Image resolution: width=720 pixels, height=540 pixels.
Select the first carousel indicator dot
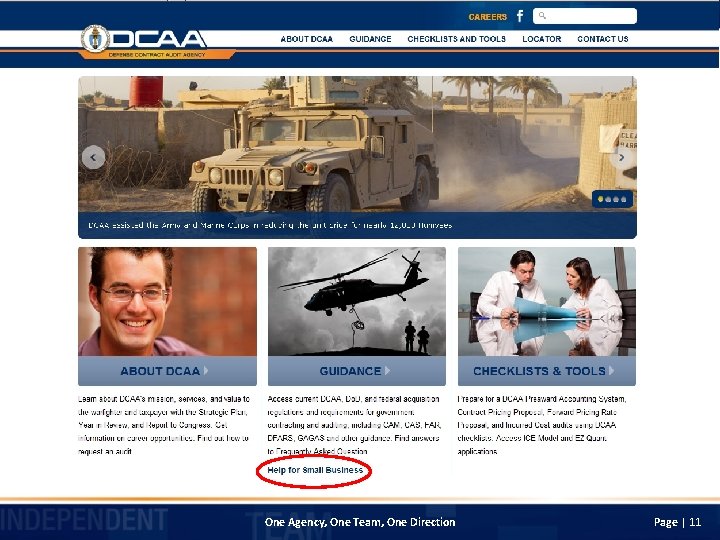pos(600,199)
